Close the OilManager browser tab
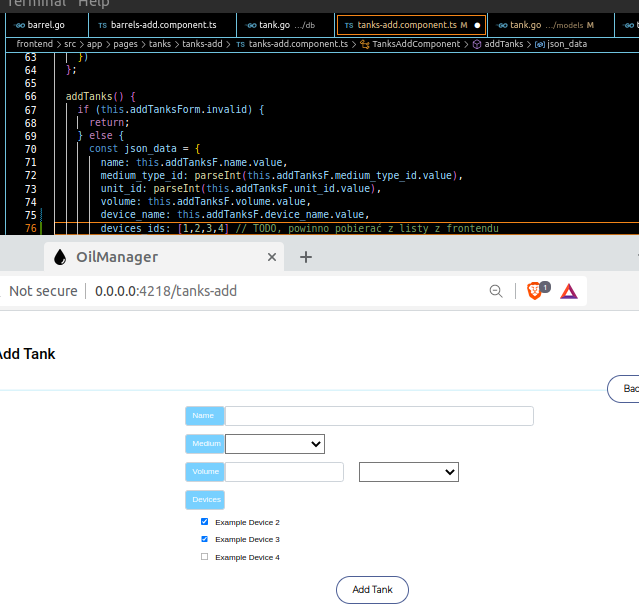The image size is (639, 612). click(271, 257)
